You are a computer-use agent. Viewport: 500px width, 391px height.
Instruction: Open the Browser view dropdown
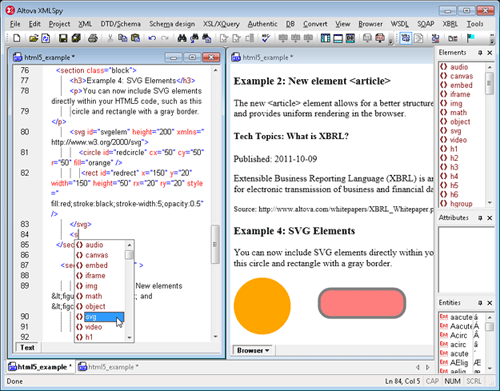click(x=253, y=350)
